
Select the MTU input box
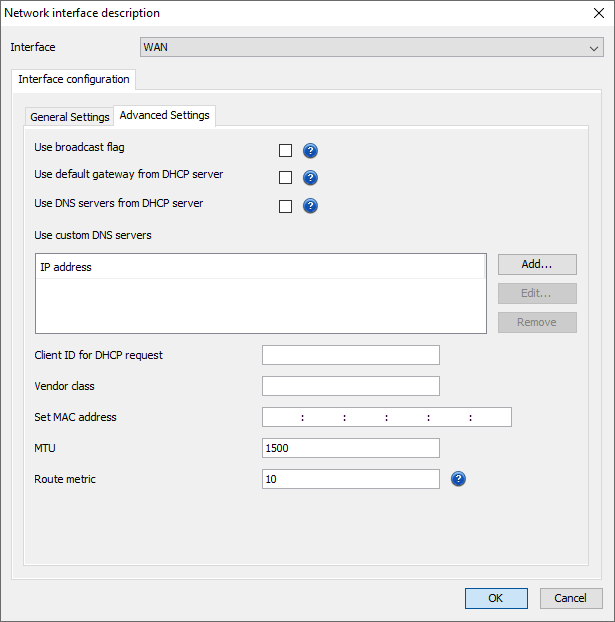(350, 448)
